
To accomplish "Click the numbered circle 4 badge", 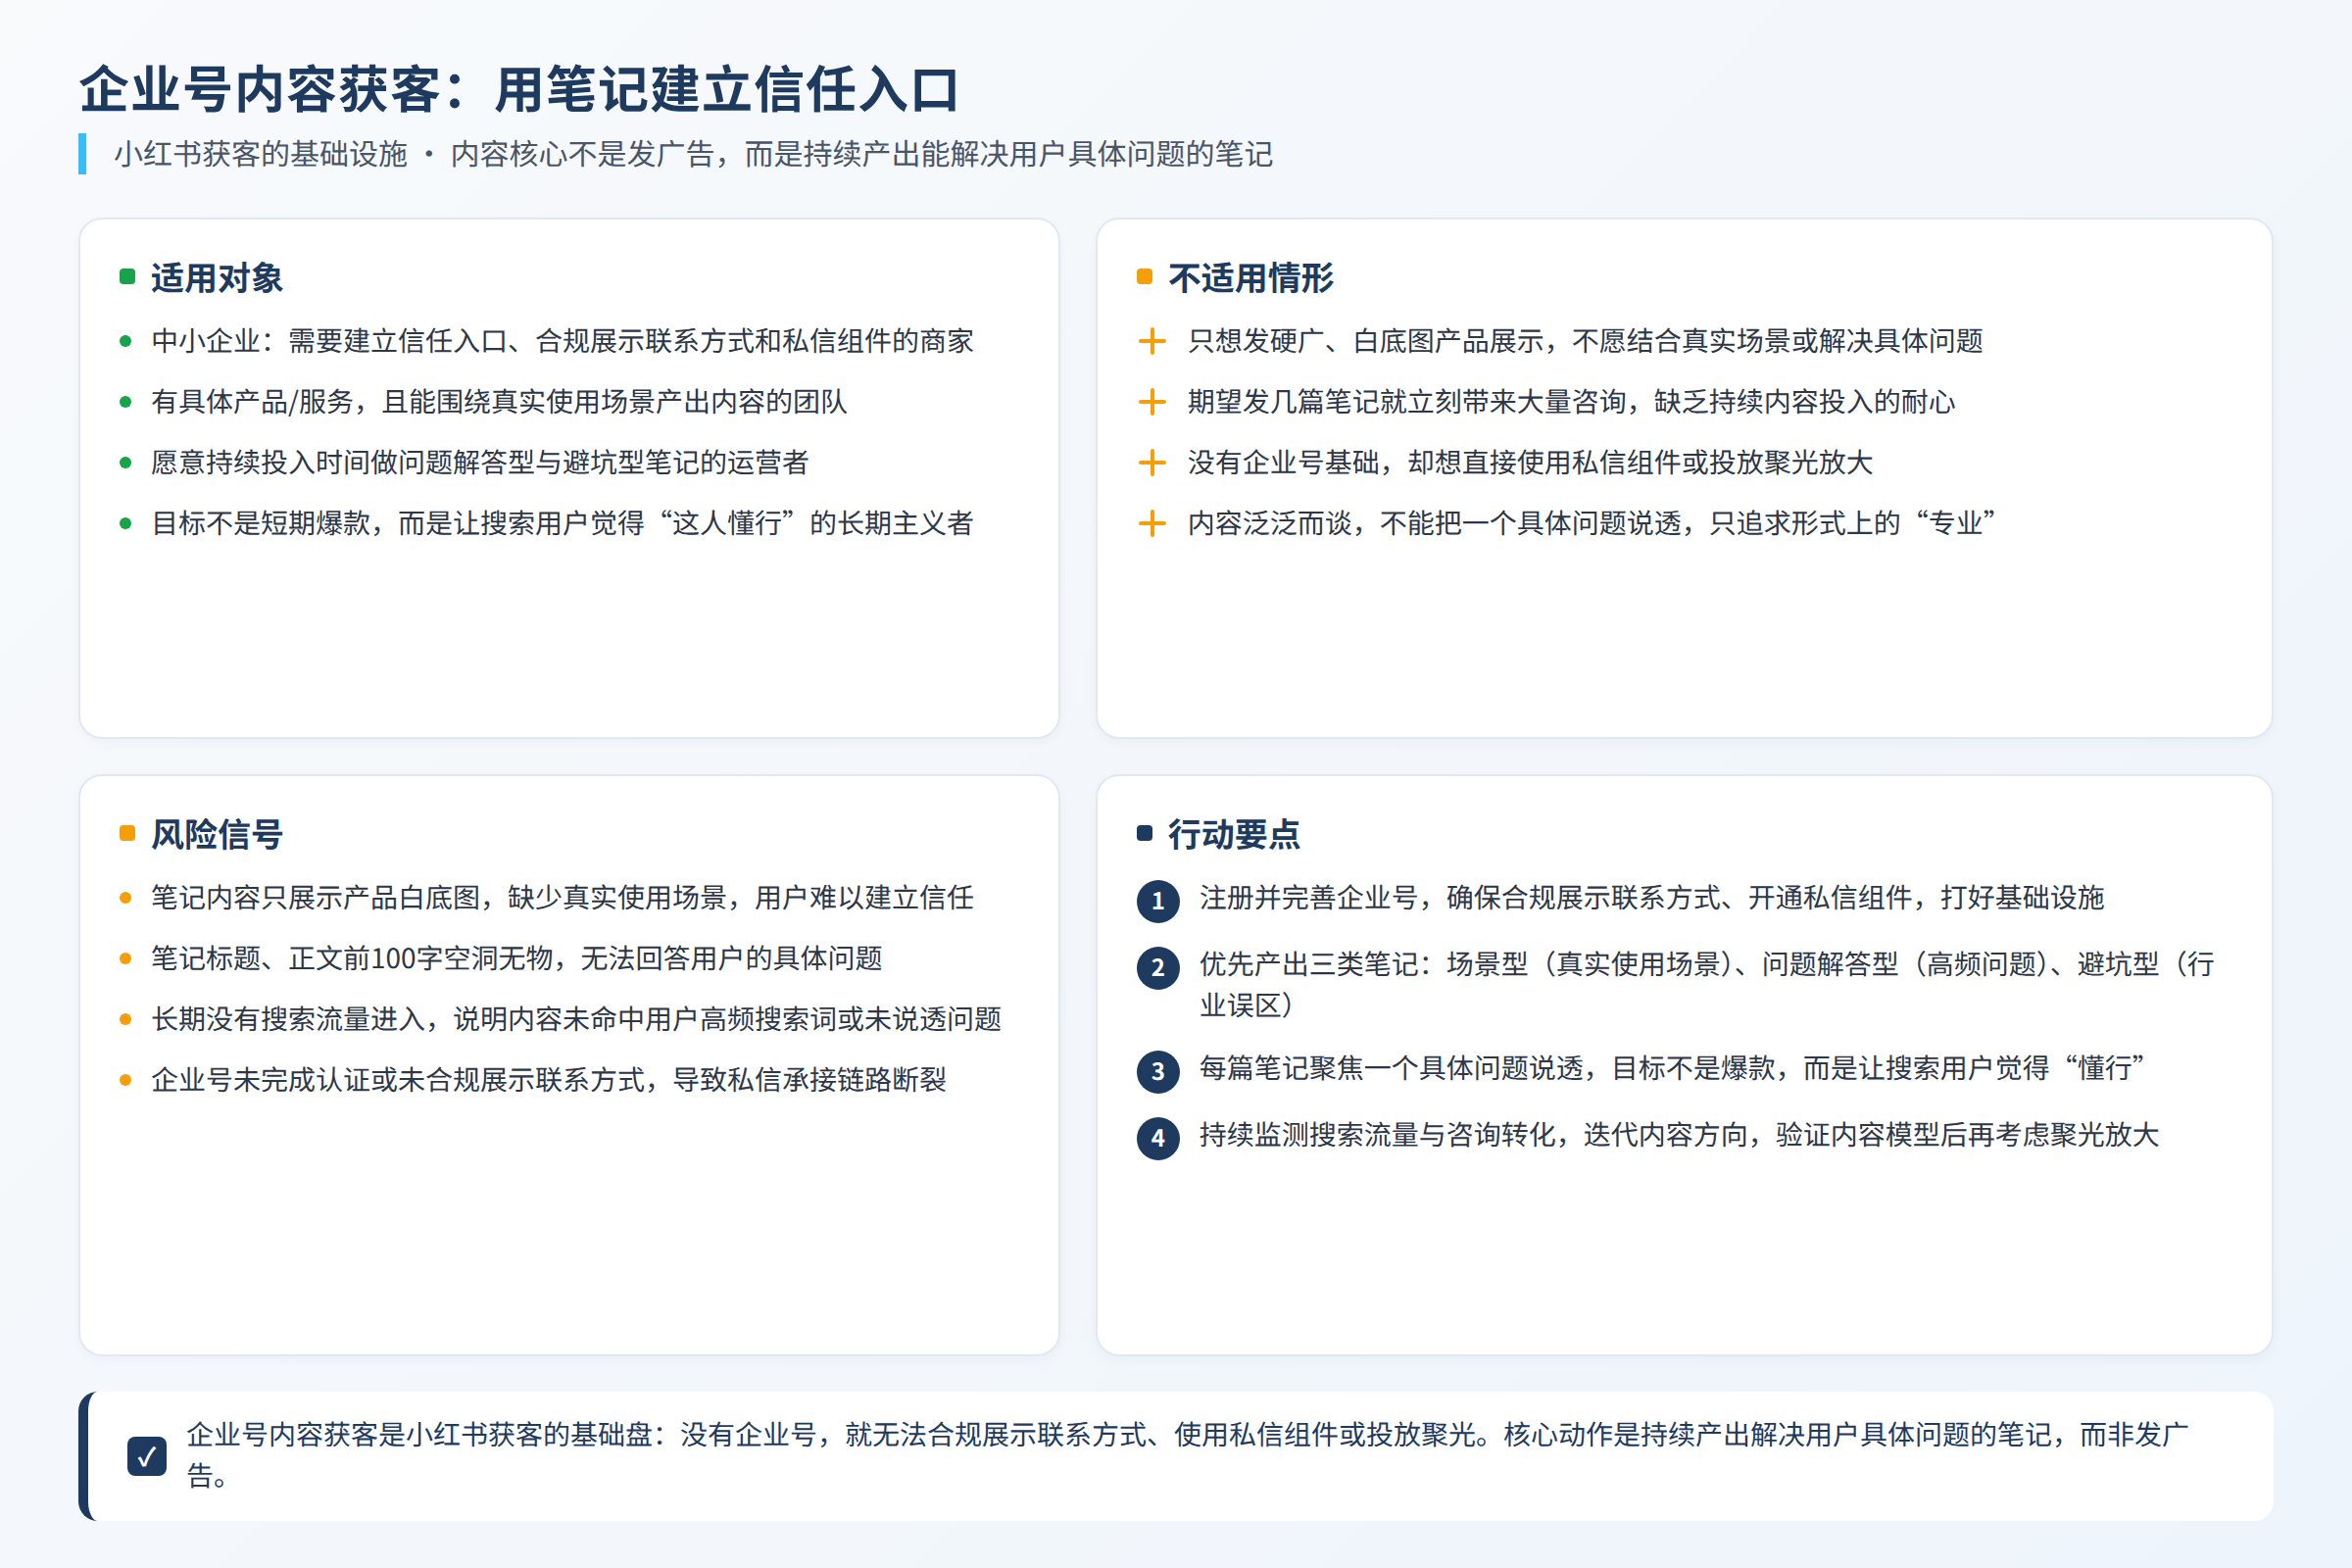I will (1158, 1137).
